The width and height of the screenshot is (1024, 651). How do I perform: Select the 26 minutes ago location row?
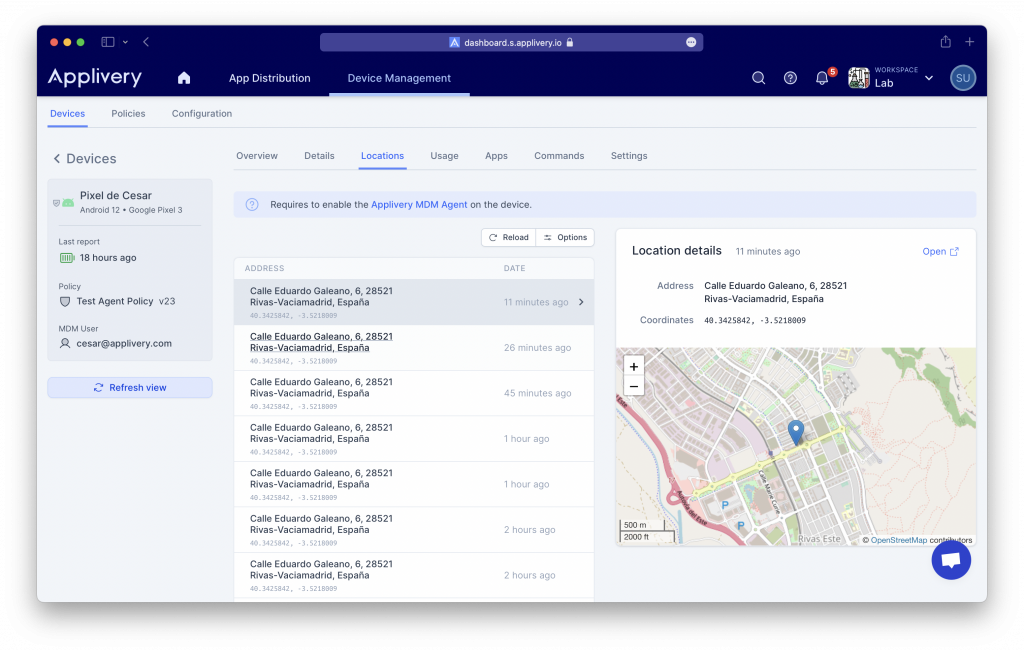pyautogui.click(x=414, y=348)
